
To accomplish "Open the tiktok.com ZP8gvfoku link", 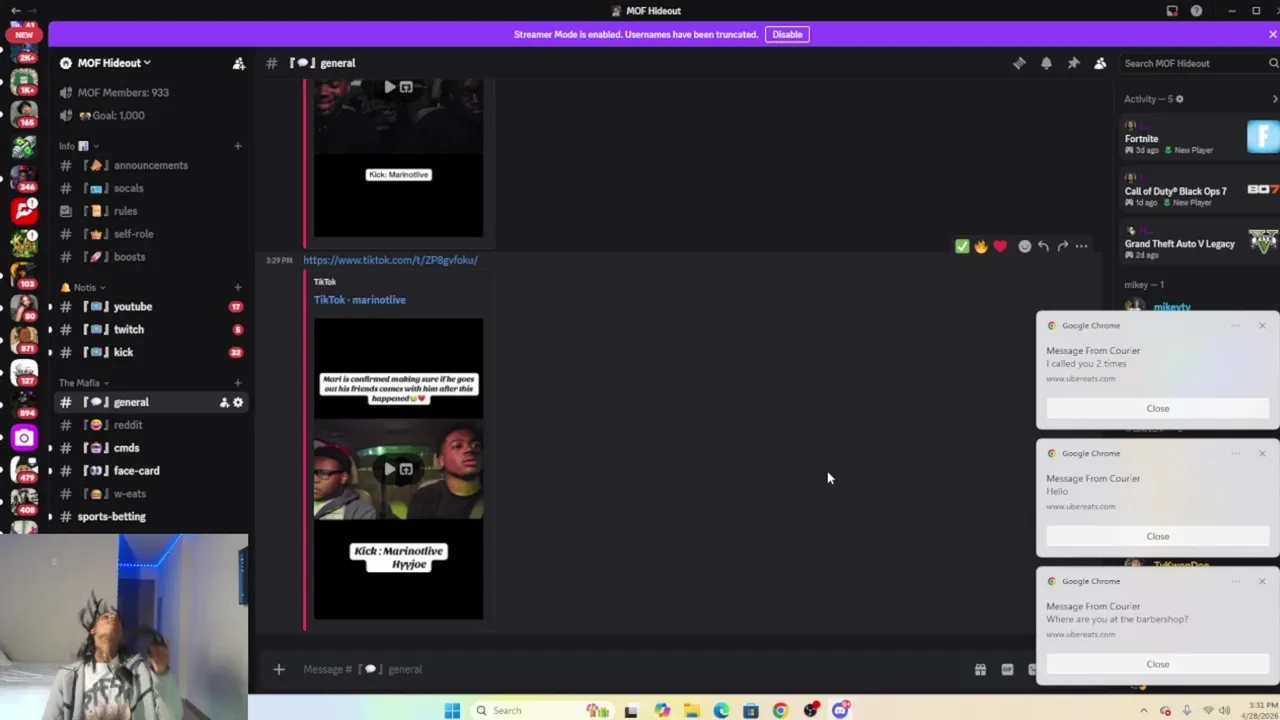I will point(390,260).
